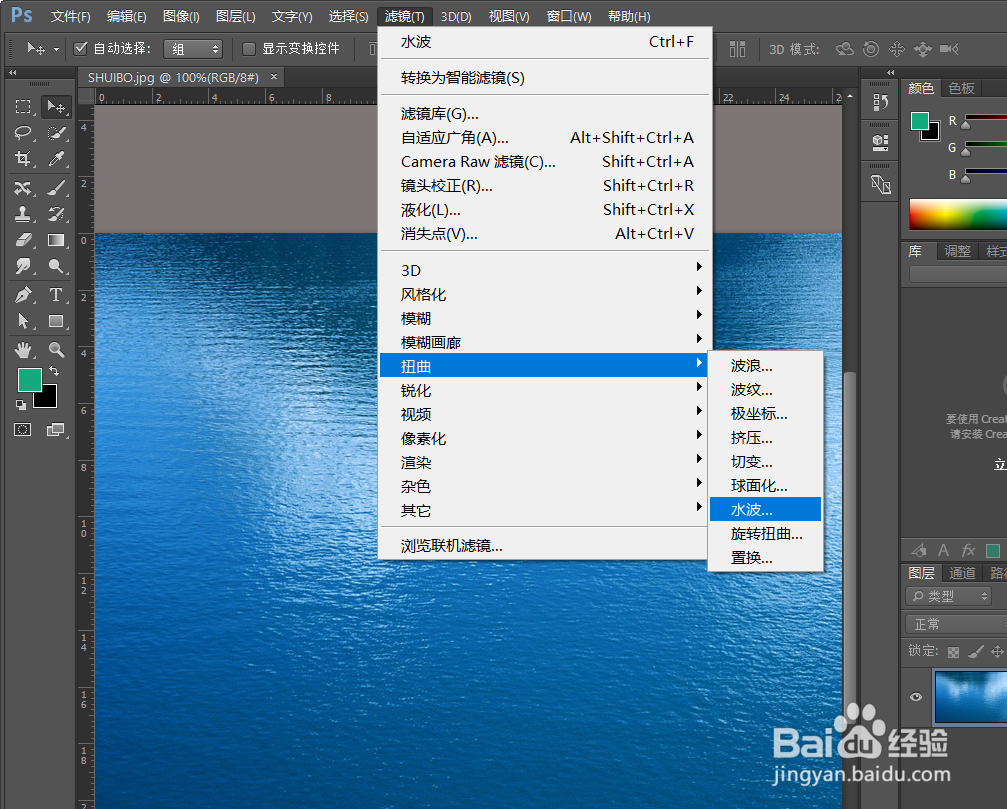Choose 极坐标... from the submenu

pos(766,413)
